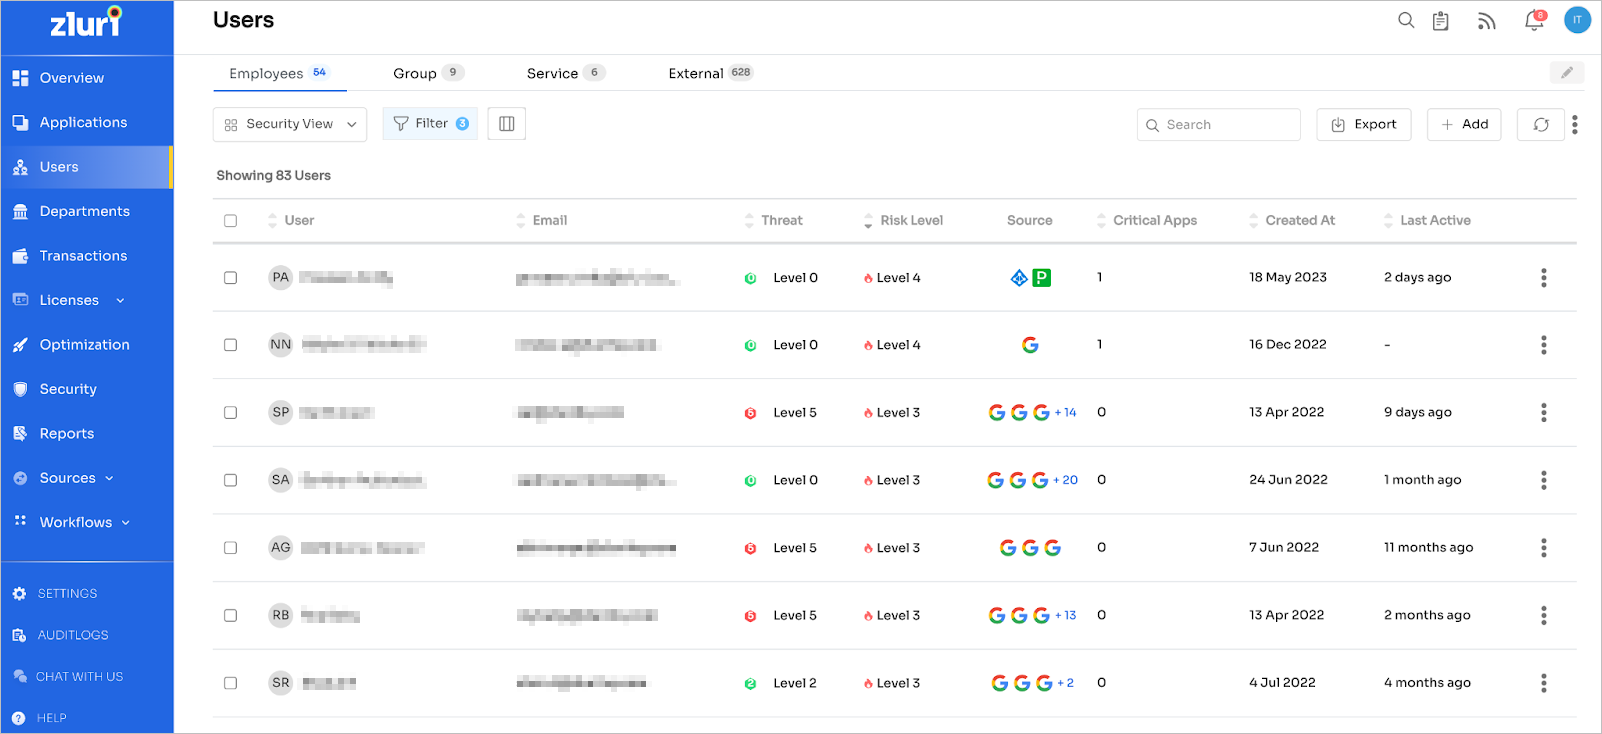
Task: Open the notifications bell
Action: click(x=1534, y=20)
